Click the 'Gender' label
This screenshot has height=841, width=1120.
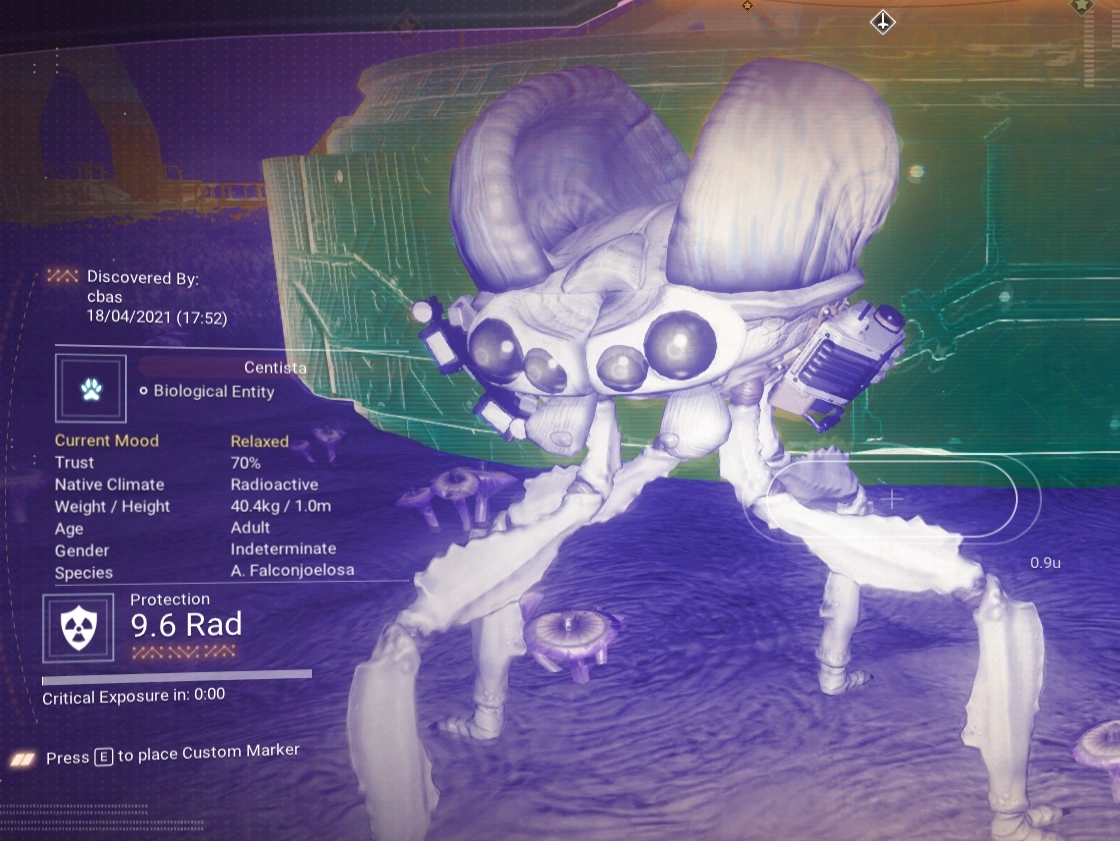(82, 551)
